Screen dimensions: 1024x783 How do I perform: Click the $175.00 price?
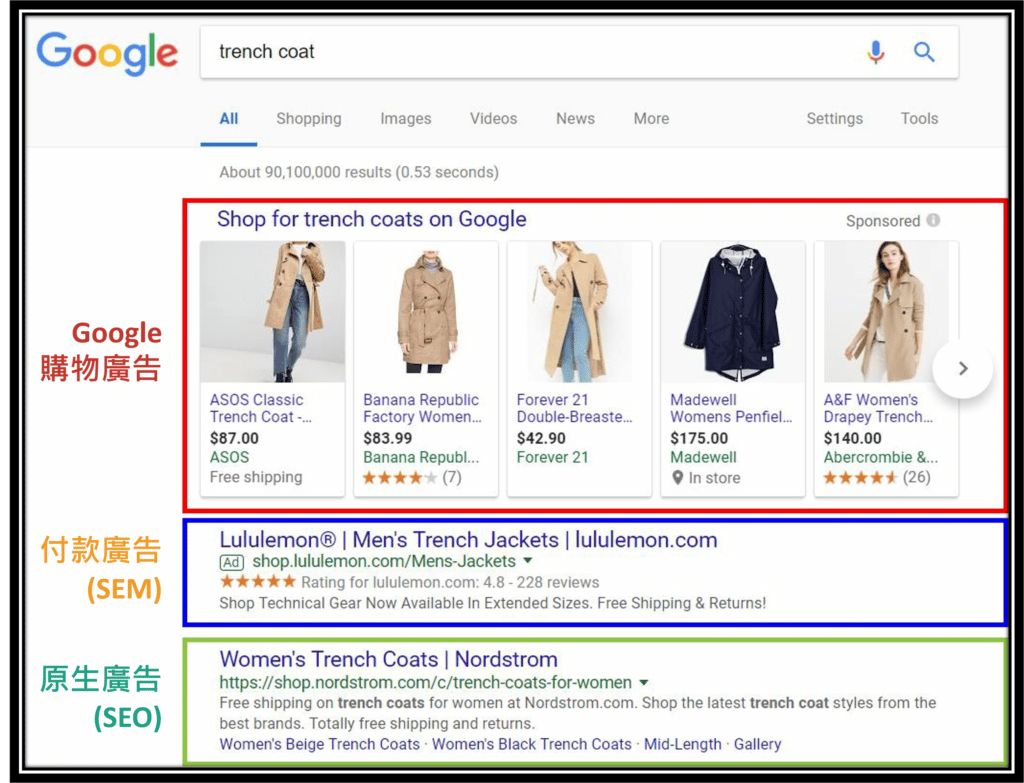pos(699,438)
